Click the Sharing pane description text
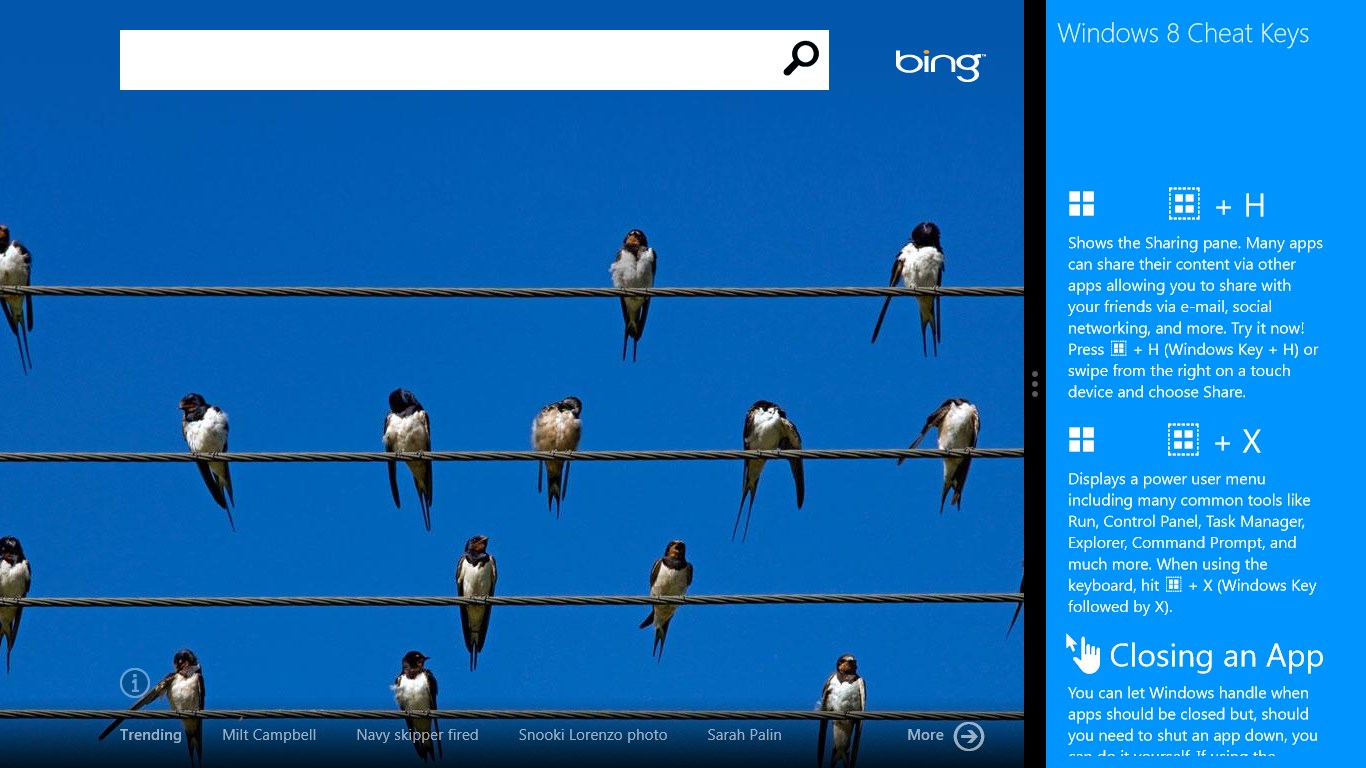1366x768 pixels. pos(1195,317)
